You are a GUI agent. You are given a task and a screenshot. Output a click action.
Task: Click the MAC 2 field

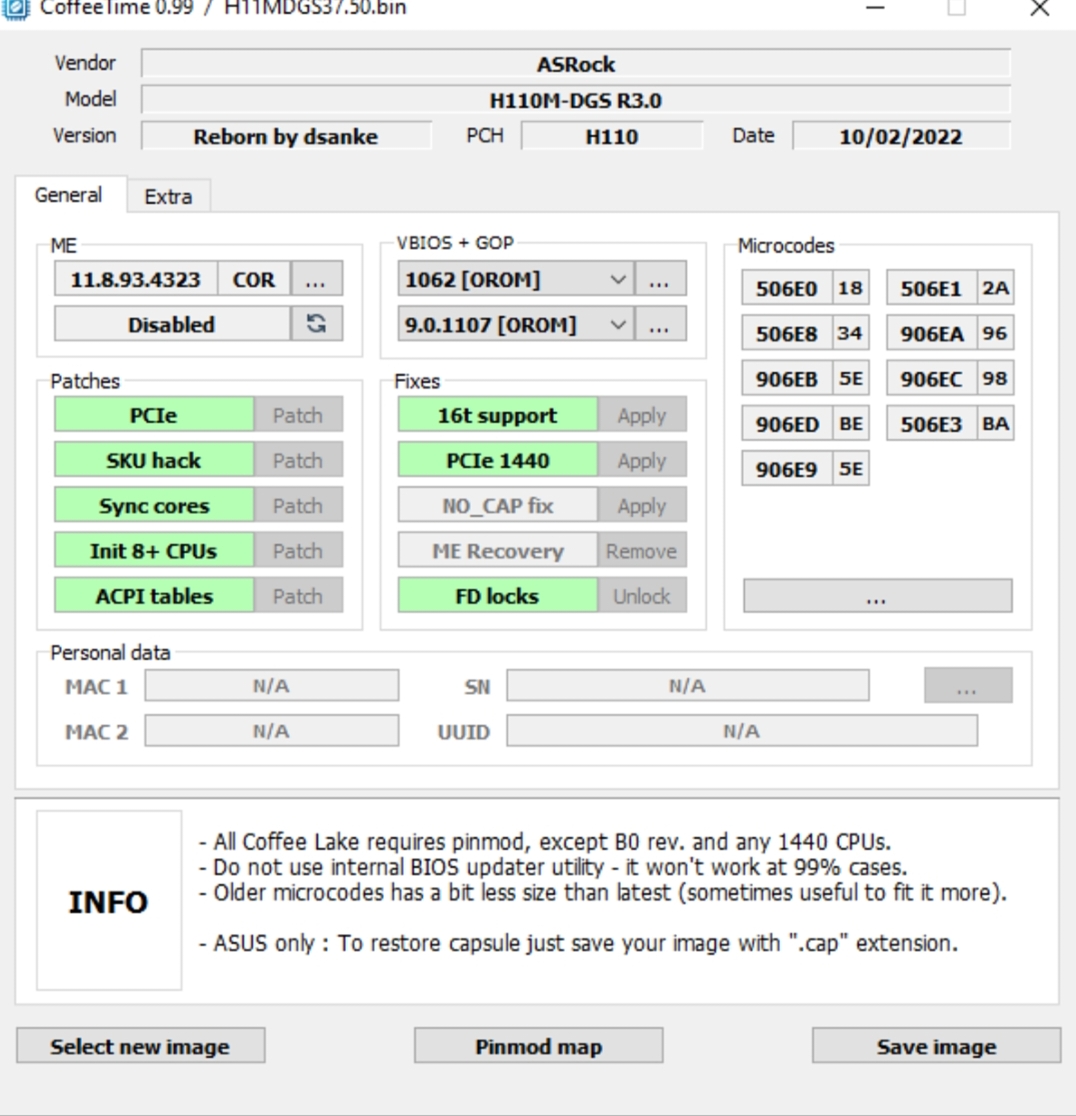click(271, 730)
